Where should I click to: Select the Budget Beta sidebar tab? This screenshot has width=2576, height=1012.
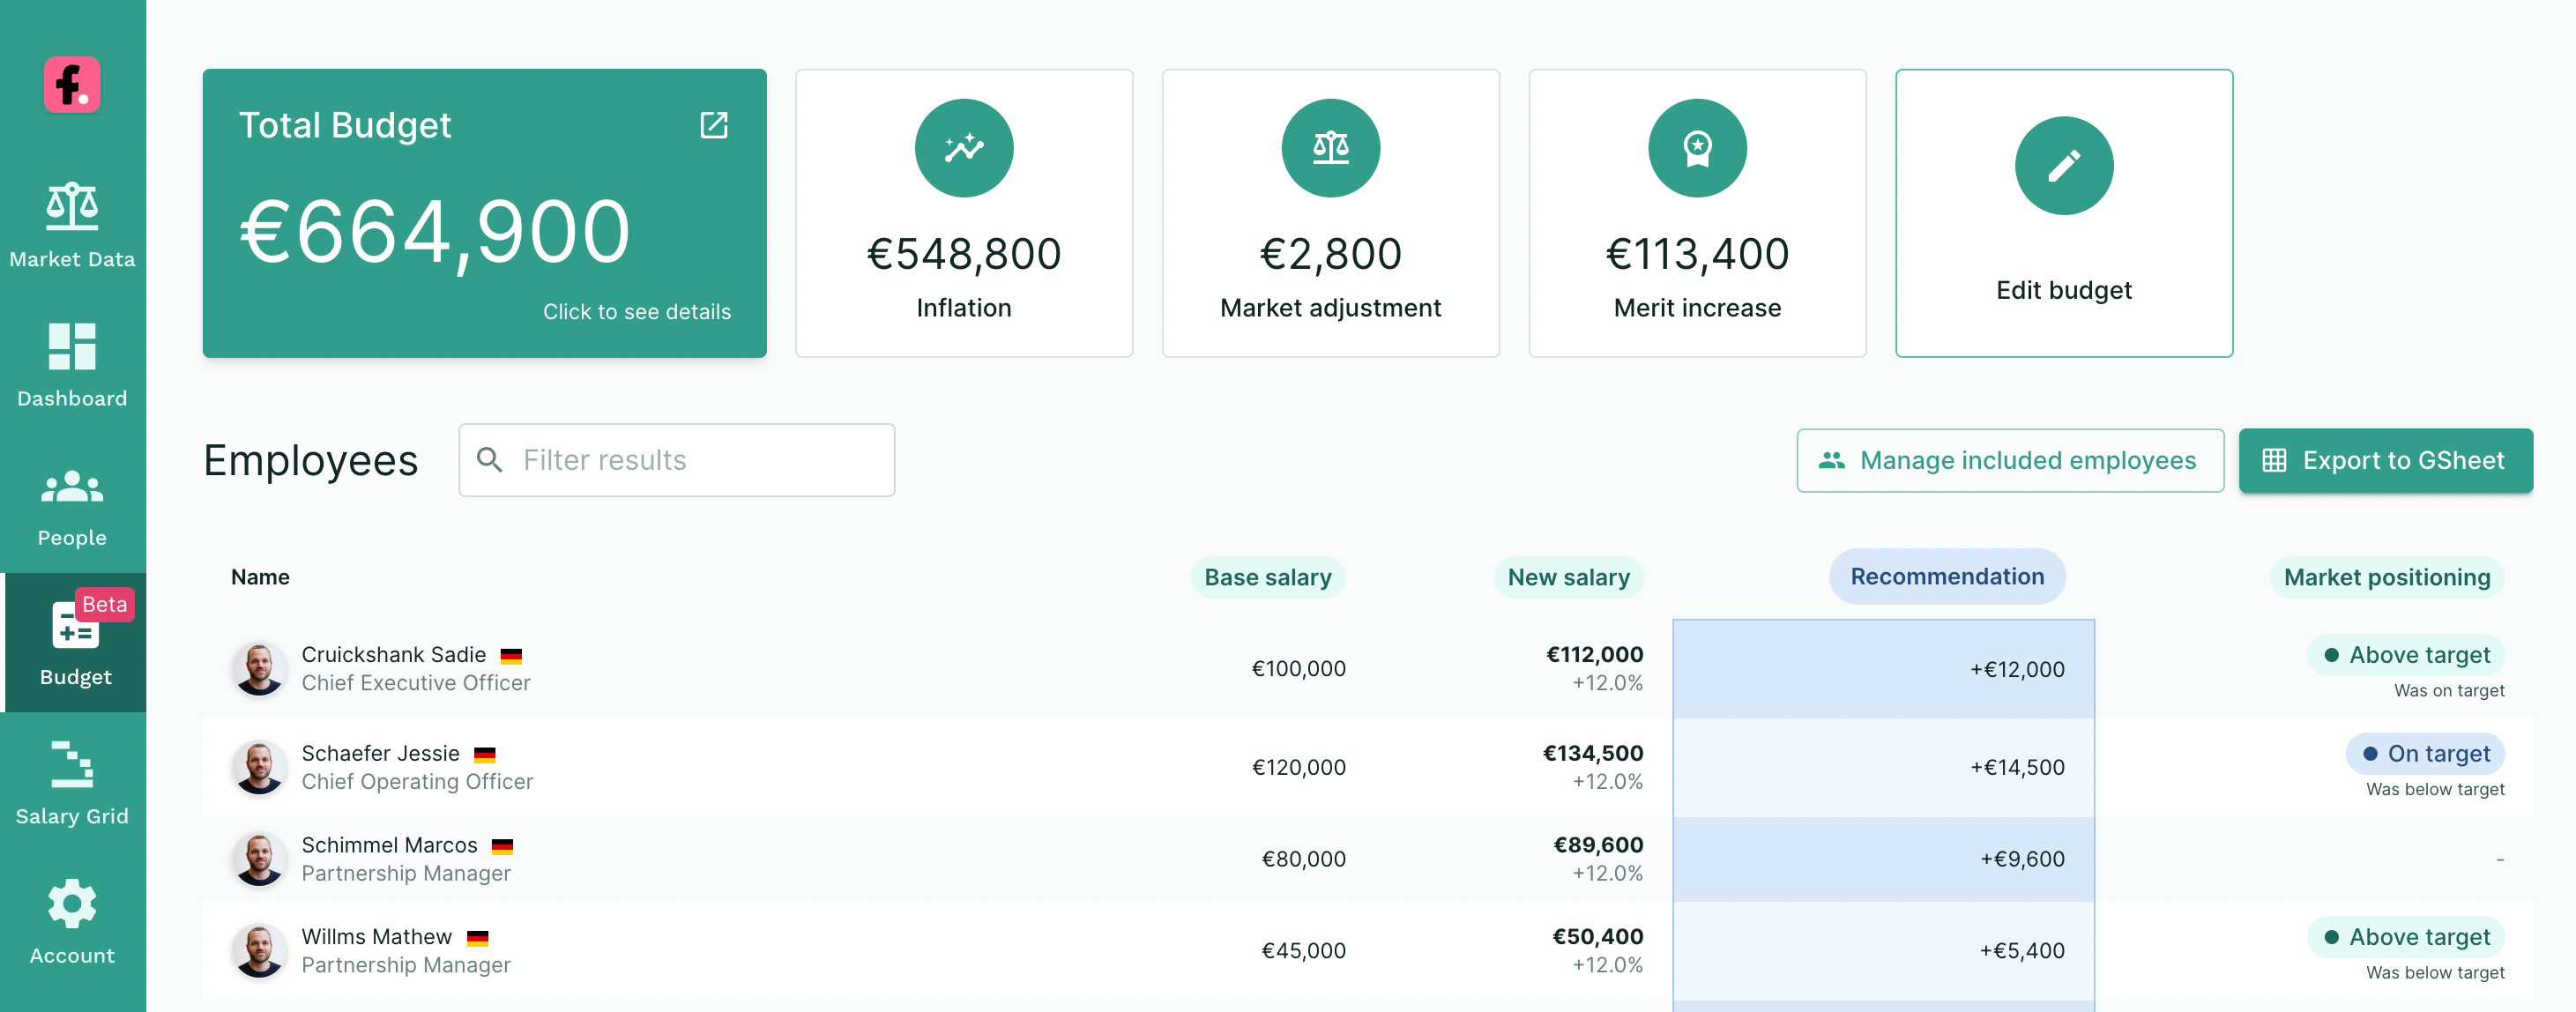(75, 643)
